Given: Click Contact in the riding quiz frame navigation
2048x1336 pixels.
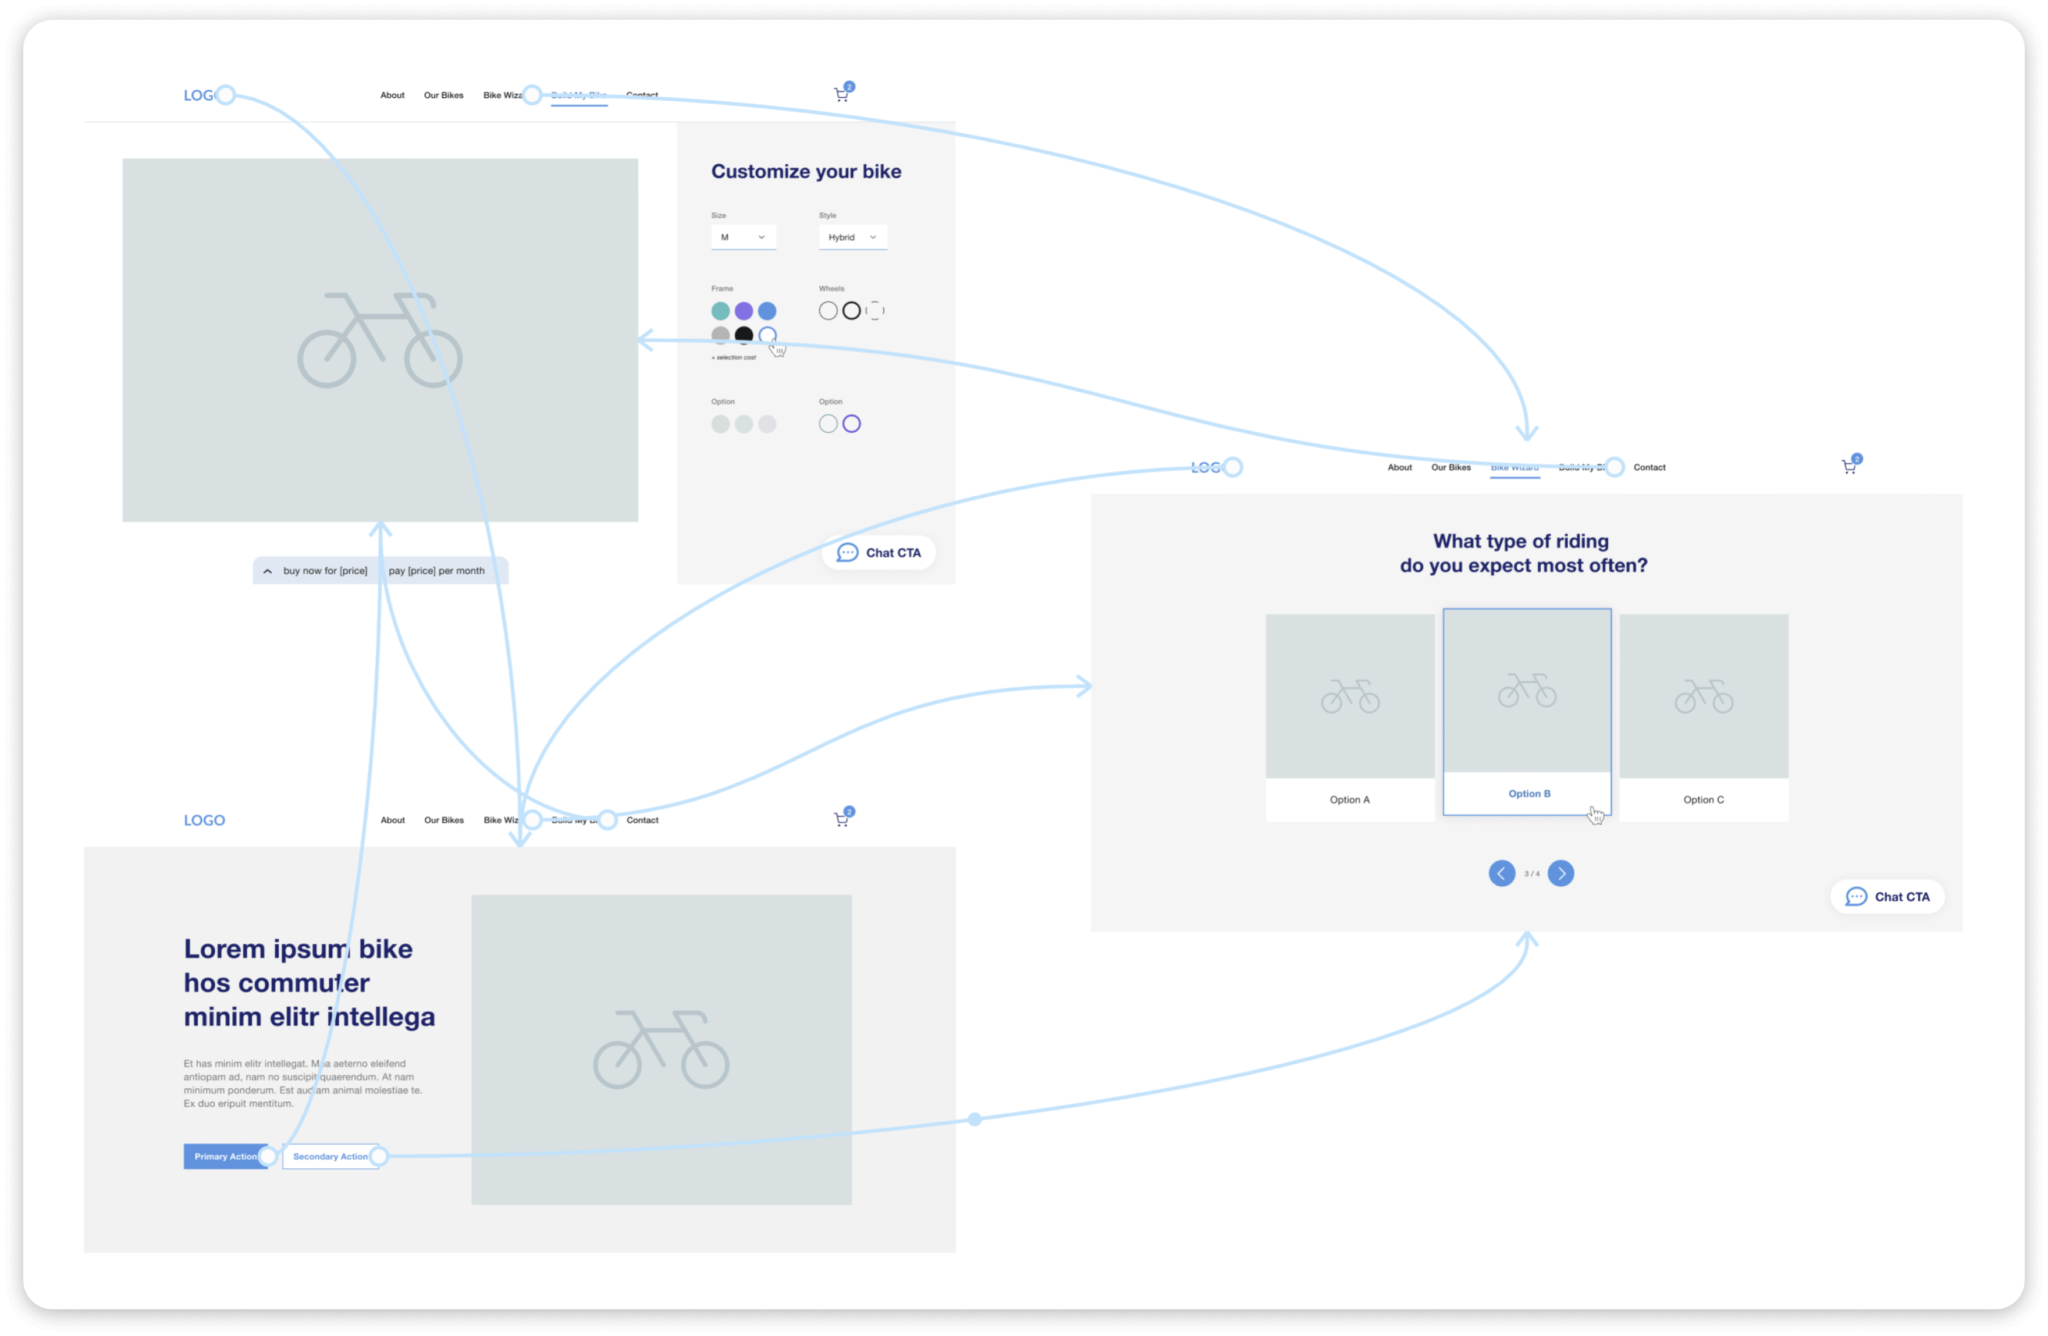Looking at the screenshot, I should (1649, 467).
